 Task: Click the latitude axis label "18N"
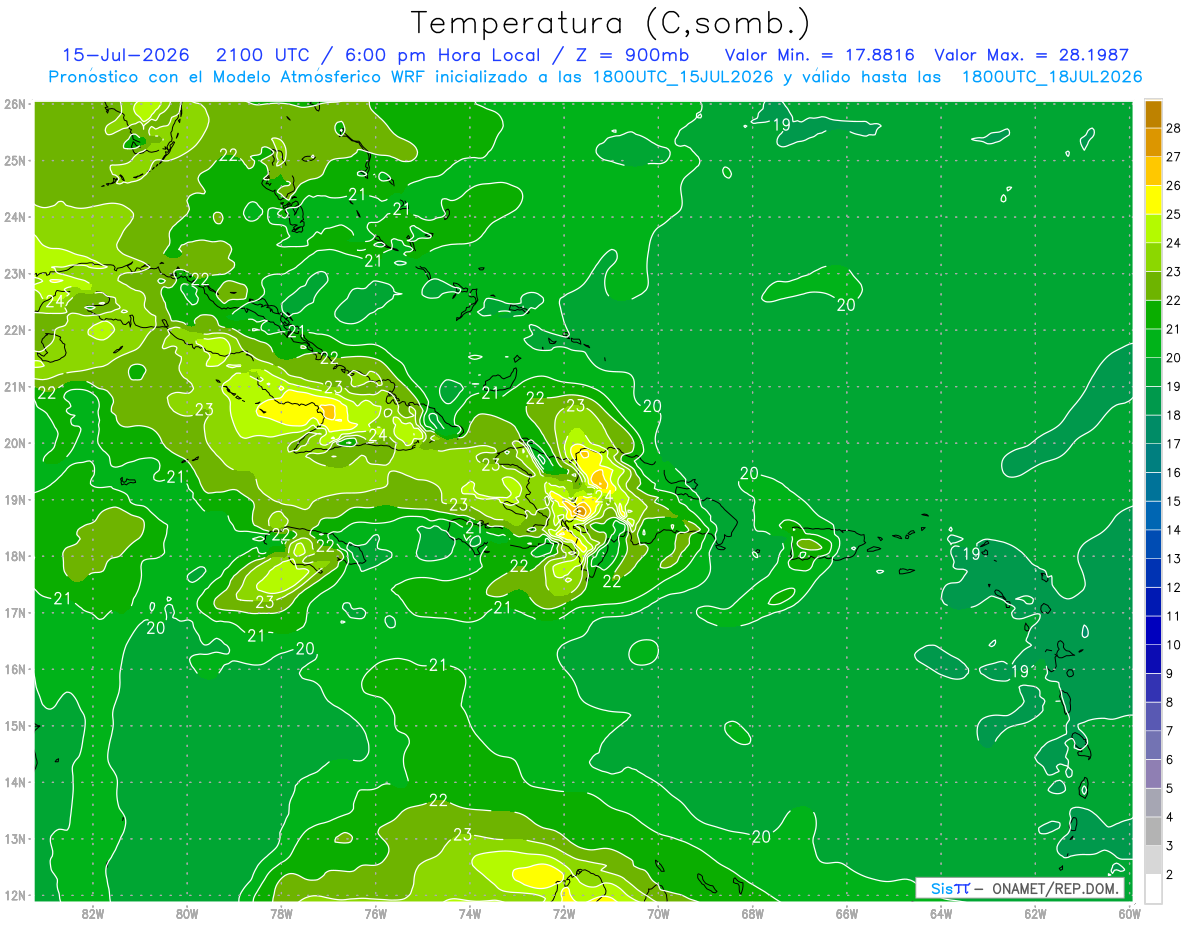[x=15, y=556]
